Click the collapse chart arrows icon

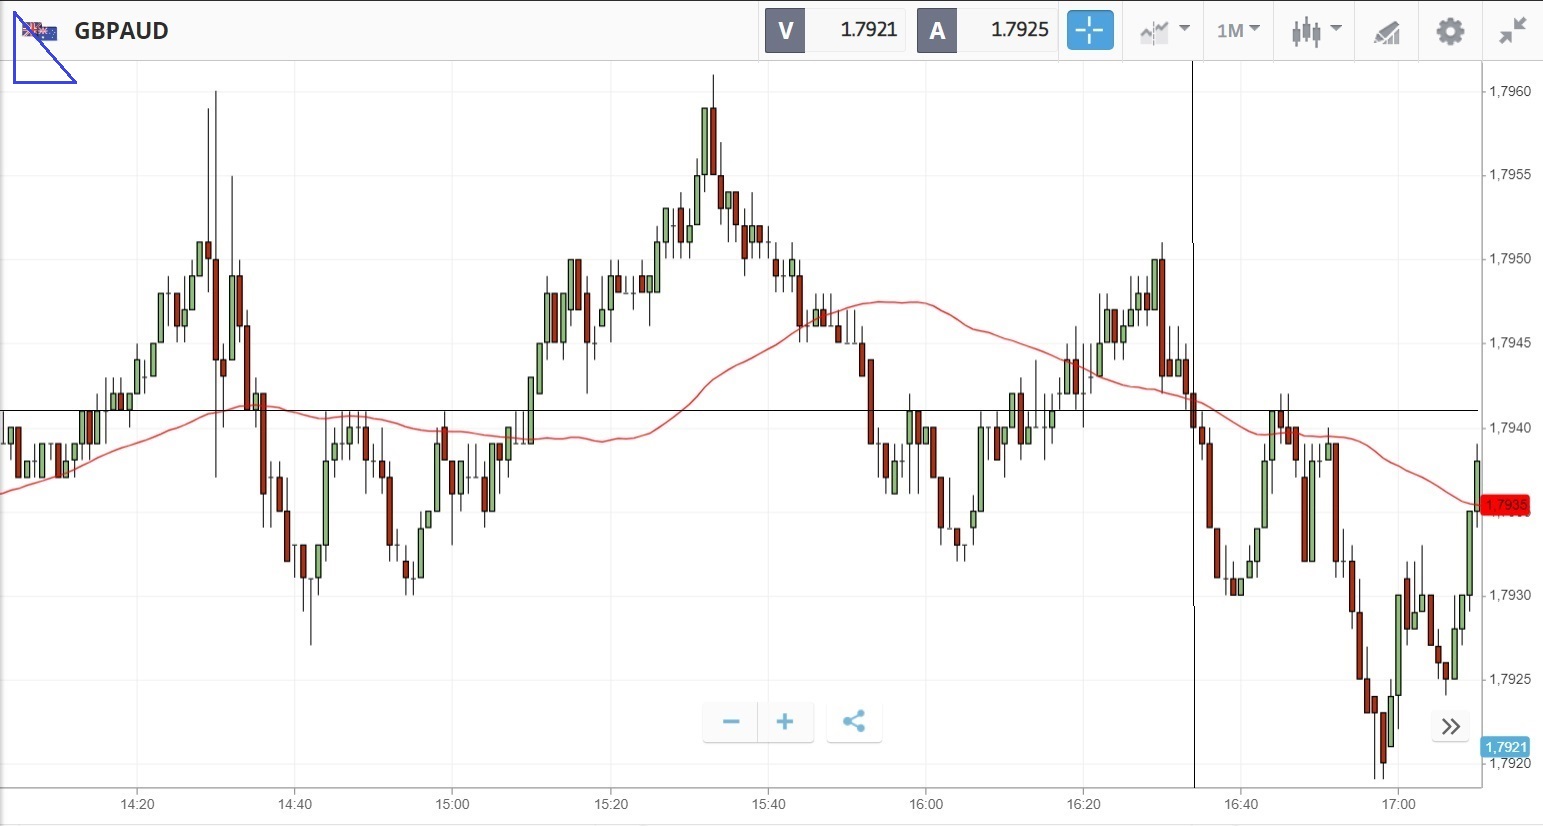click(1512, 31)
